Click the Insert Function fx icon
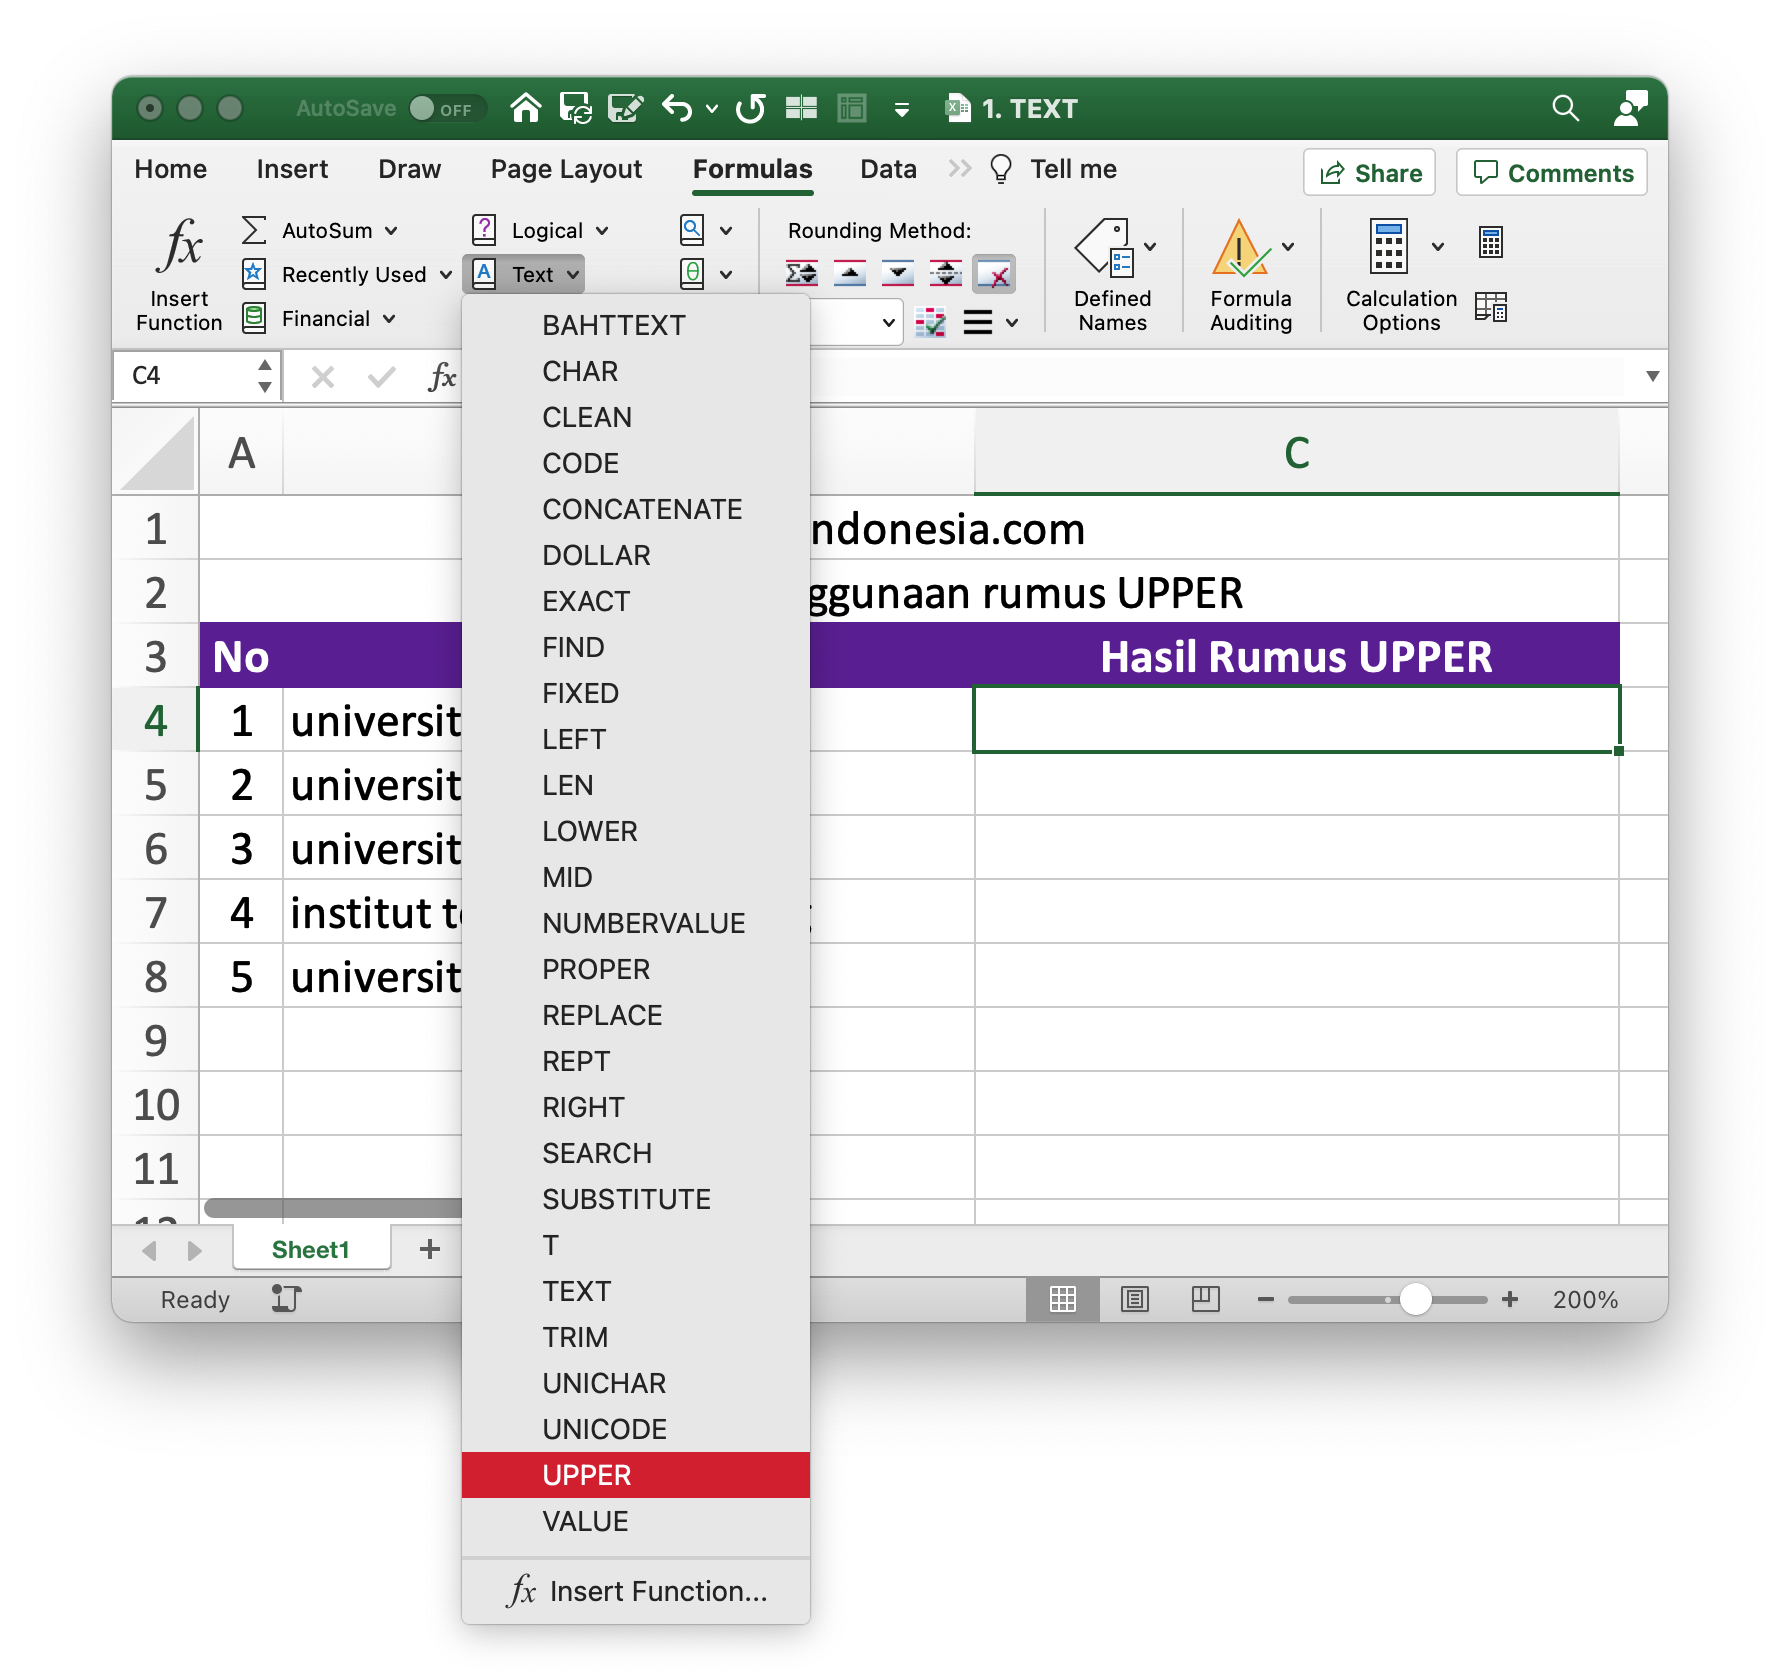This screenshot has height=1678, width=1780. point(179,246)
